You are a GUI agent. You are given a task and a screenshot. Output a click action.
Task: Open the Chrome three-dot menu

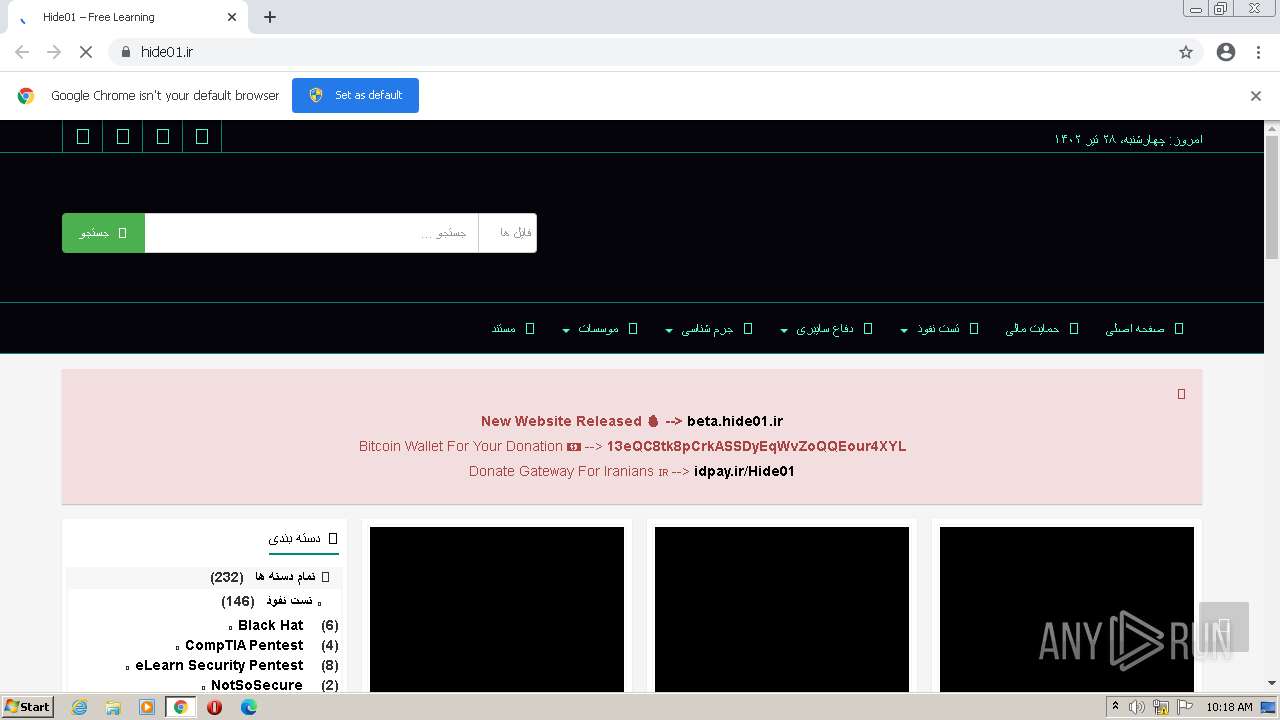[x=1258, y=52]
